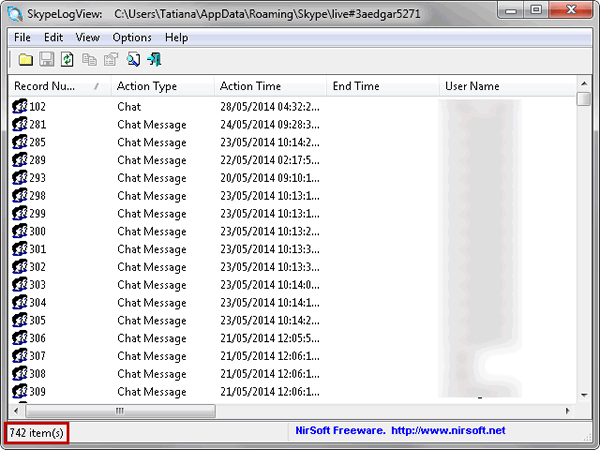Click the 20/05/2014 09:10 action time cell
600x450 pixels.
(270, 178)
